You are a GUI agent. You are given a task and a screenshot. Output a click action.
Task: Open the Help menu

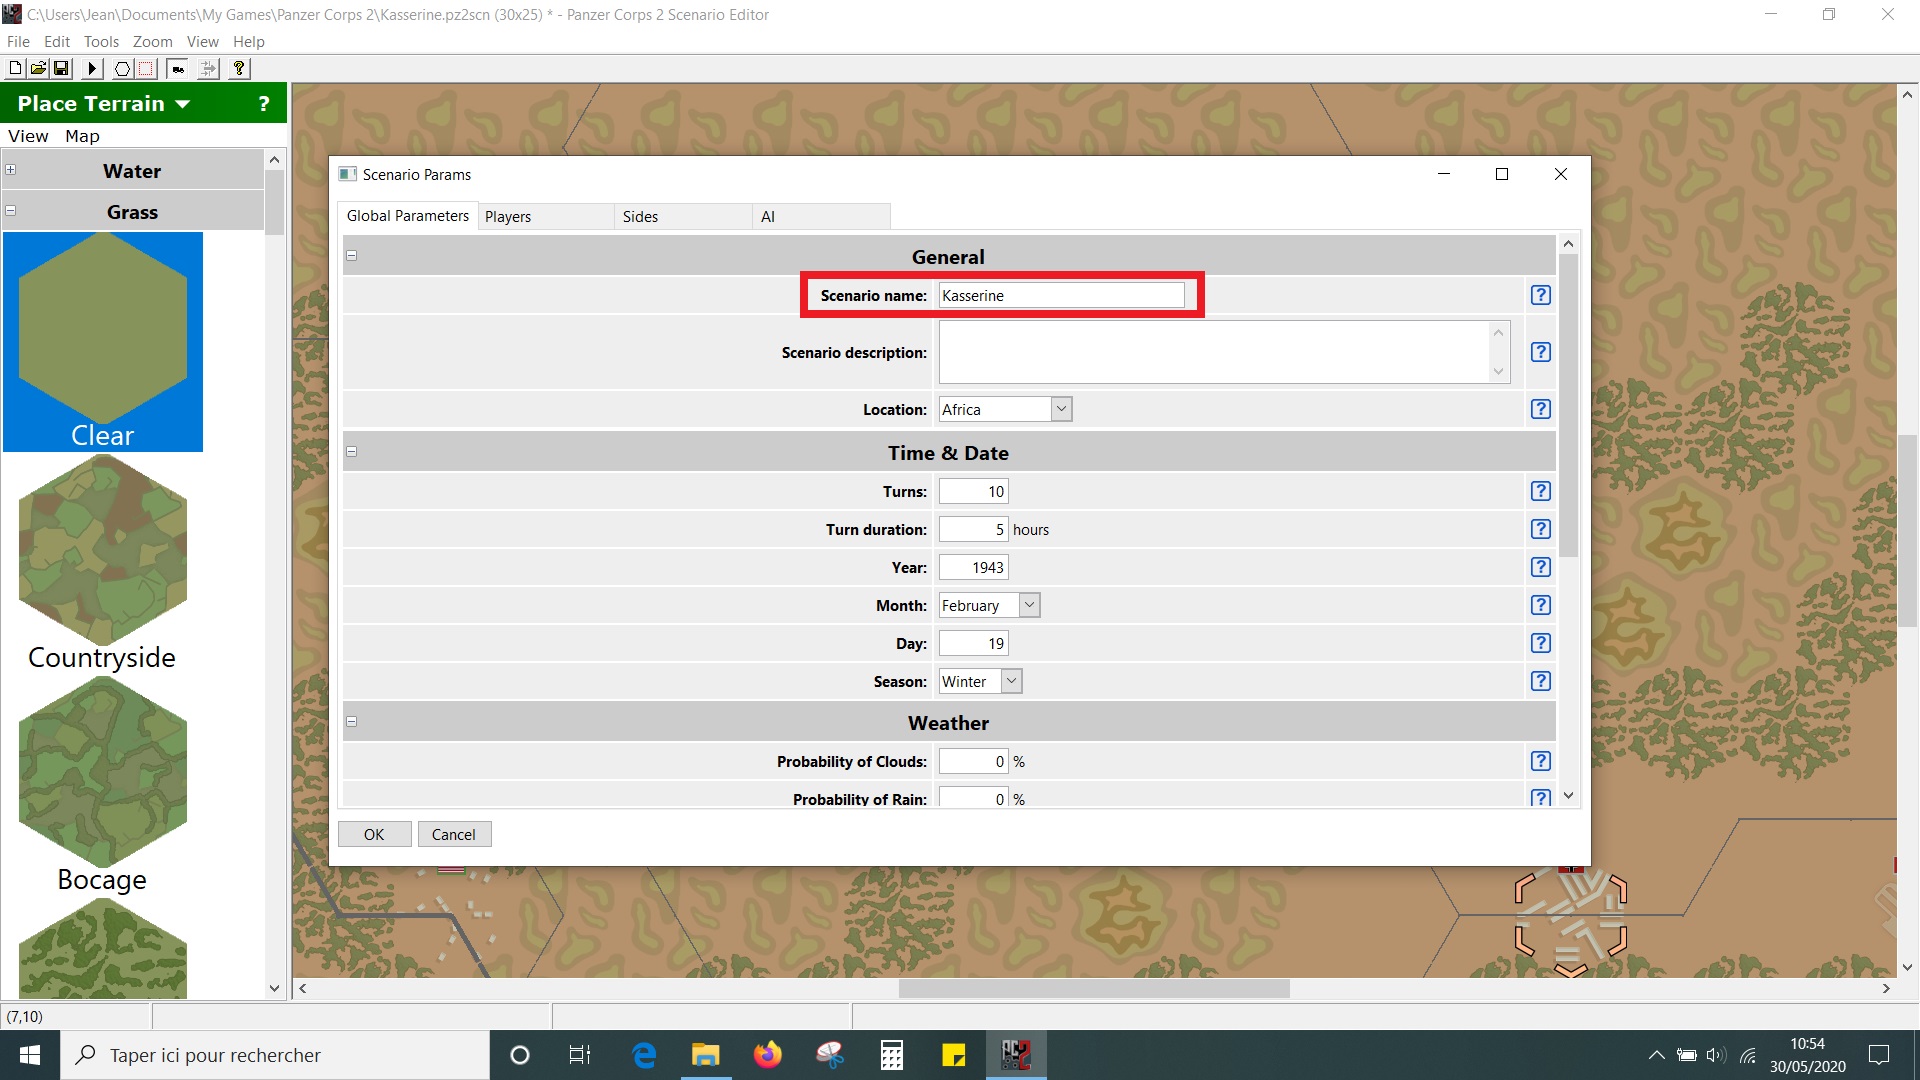249,42
